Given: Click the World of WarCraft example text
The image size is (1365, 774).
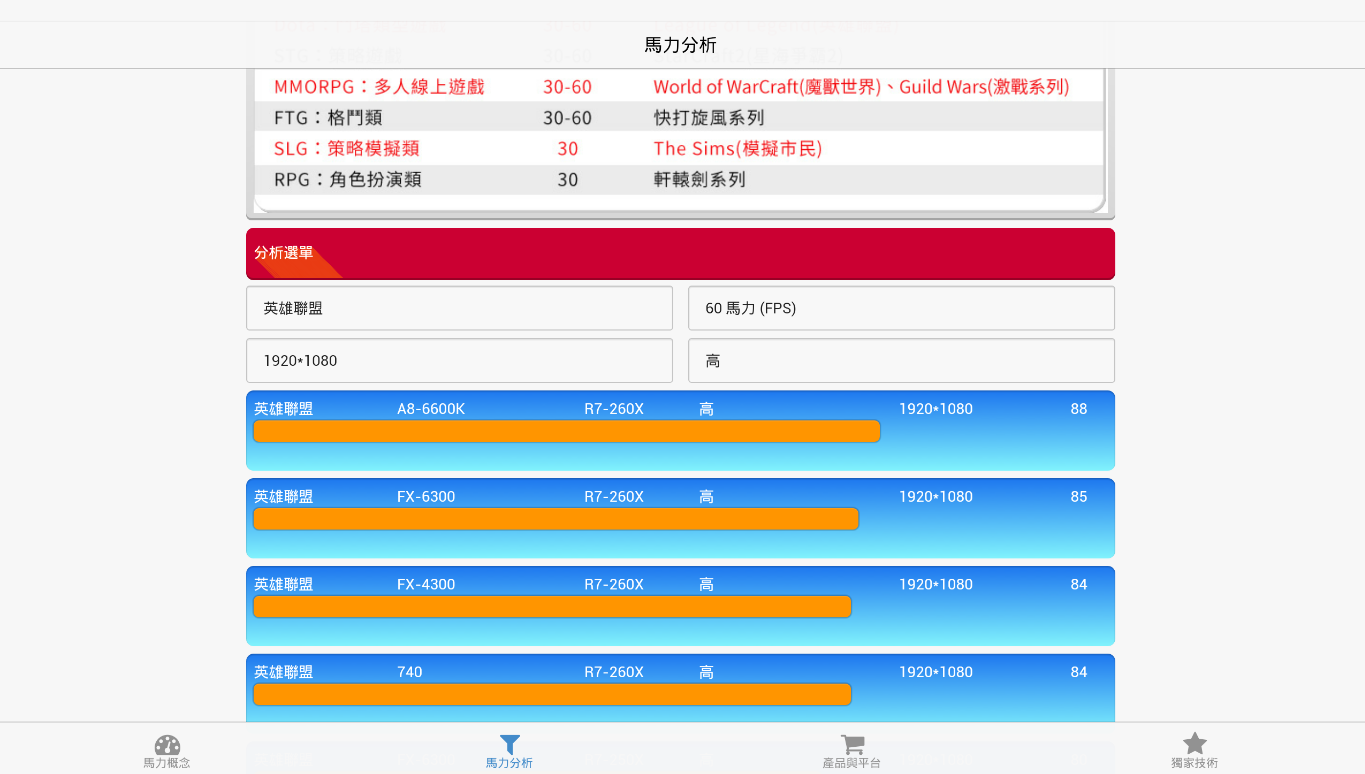Looking at the screenshot, I should (x=861, y=87).
